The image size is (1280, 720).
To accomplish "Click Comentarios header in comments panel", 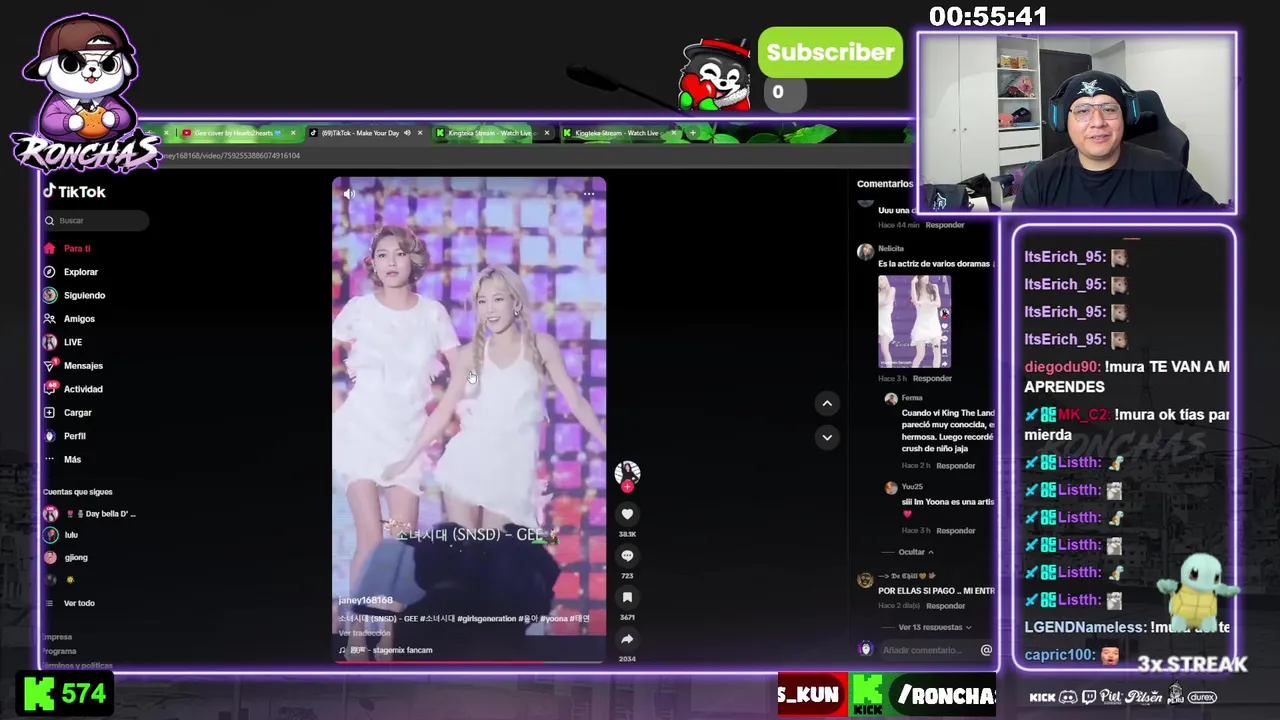I will click(885, 184).
